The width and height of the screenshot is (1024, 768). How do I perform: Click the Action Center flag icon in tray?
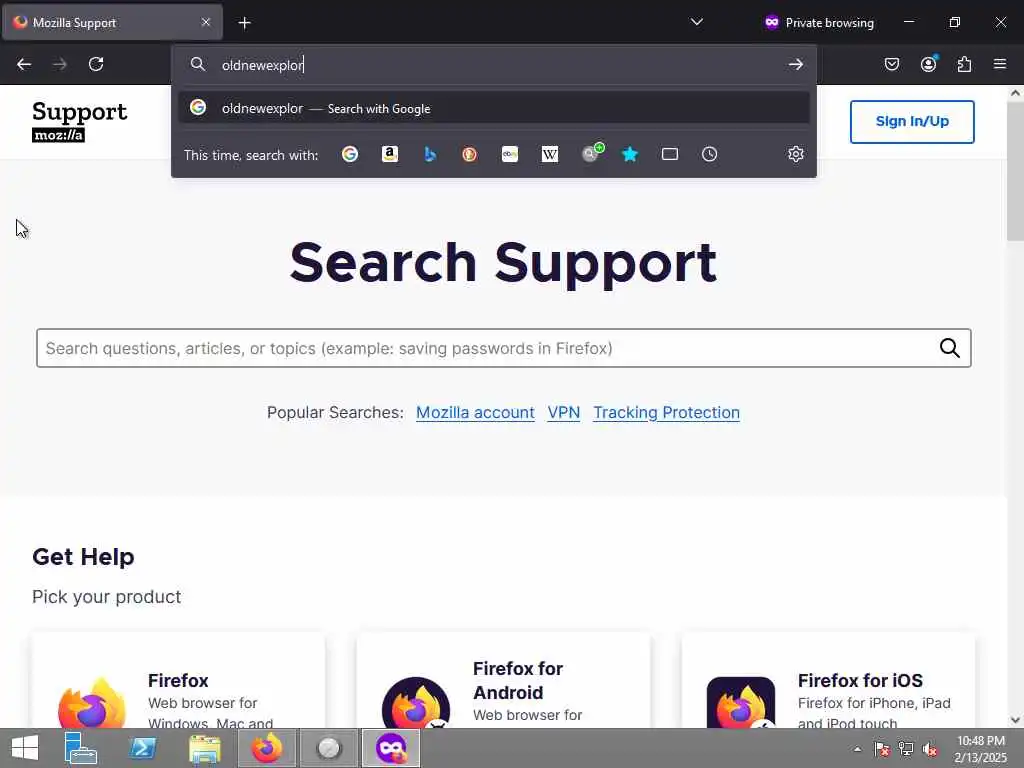click(x=882, y=749)
